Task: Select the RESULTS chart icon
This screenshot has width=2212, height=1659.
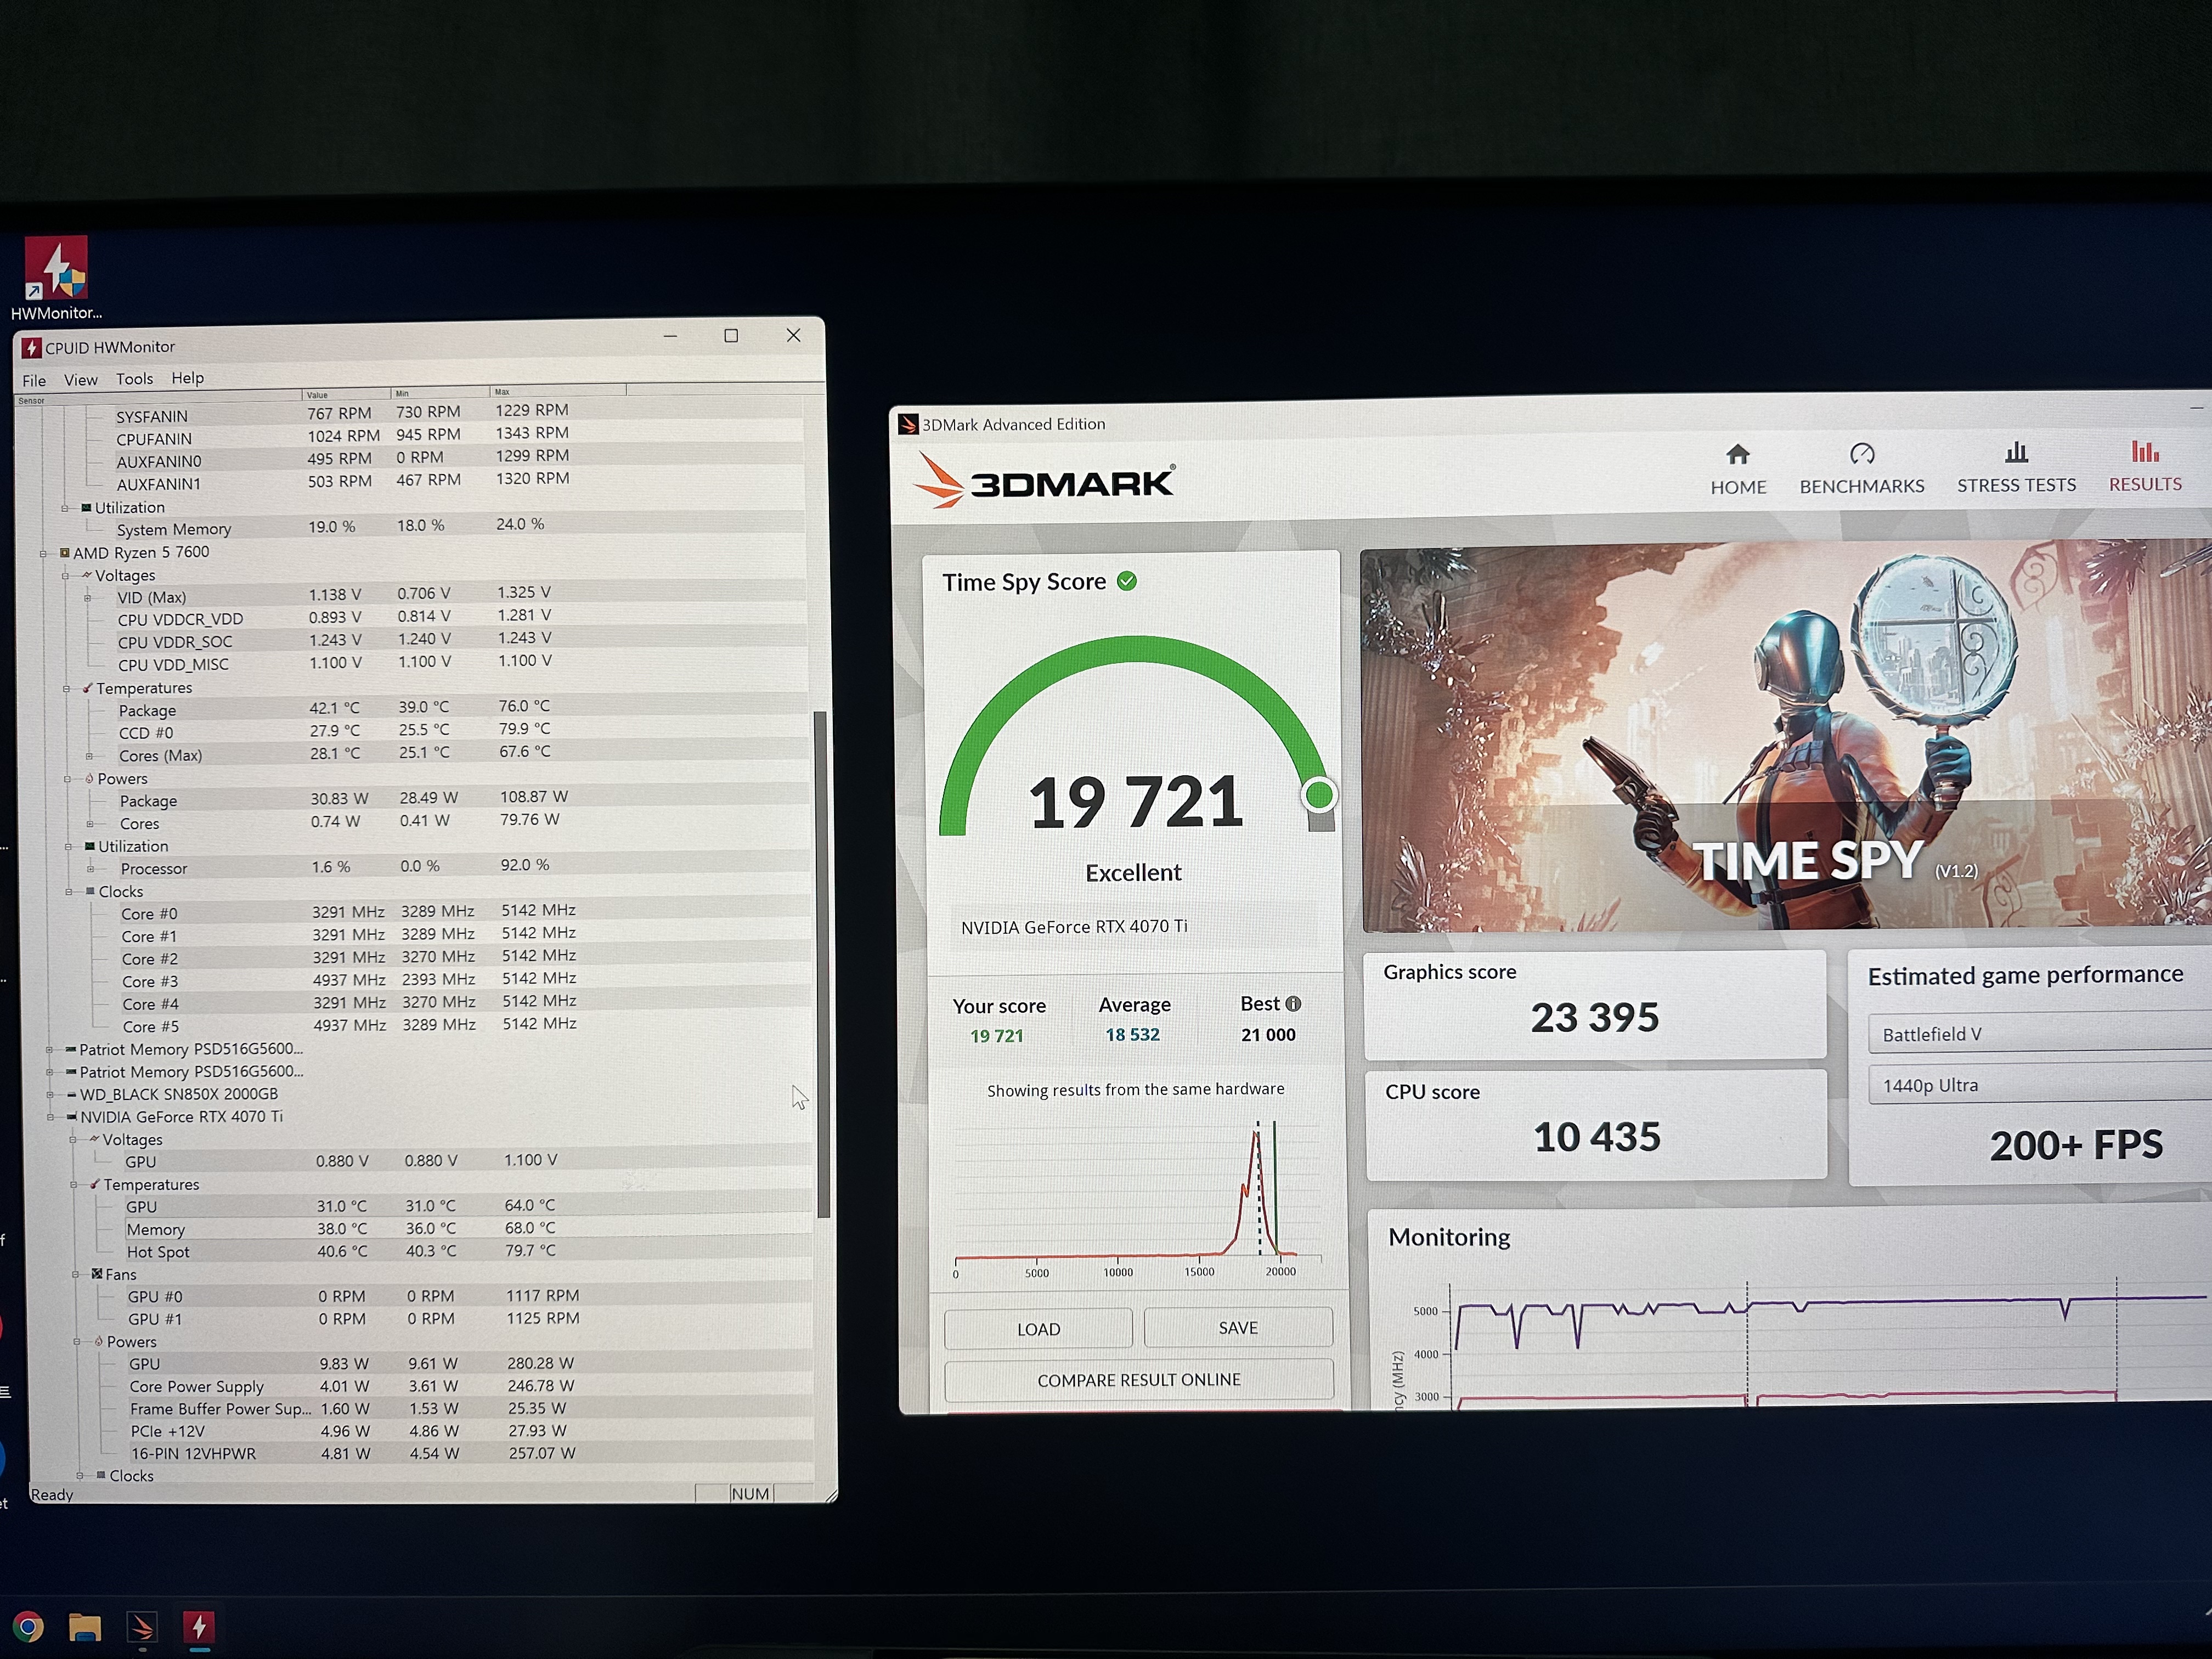Action: pos(2144,452)
